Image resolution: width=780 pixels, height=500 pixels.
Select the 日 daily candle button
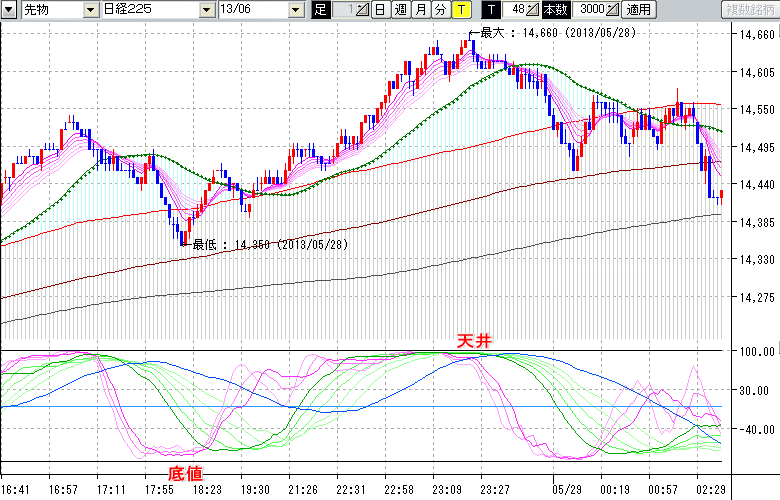tap(381, 10)
